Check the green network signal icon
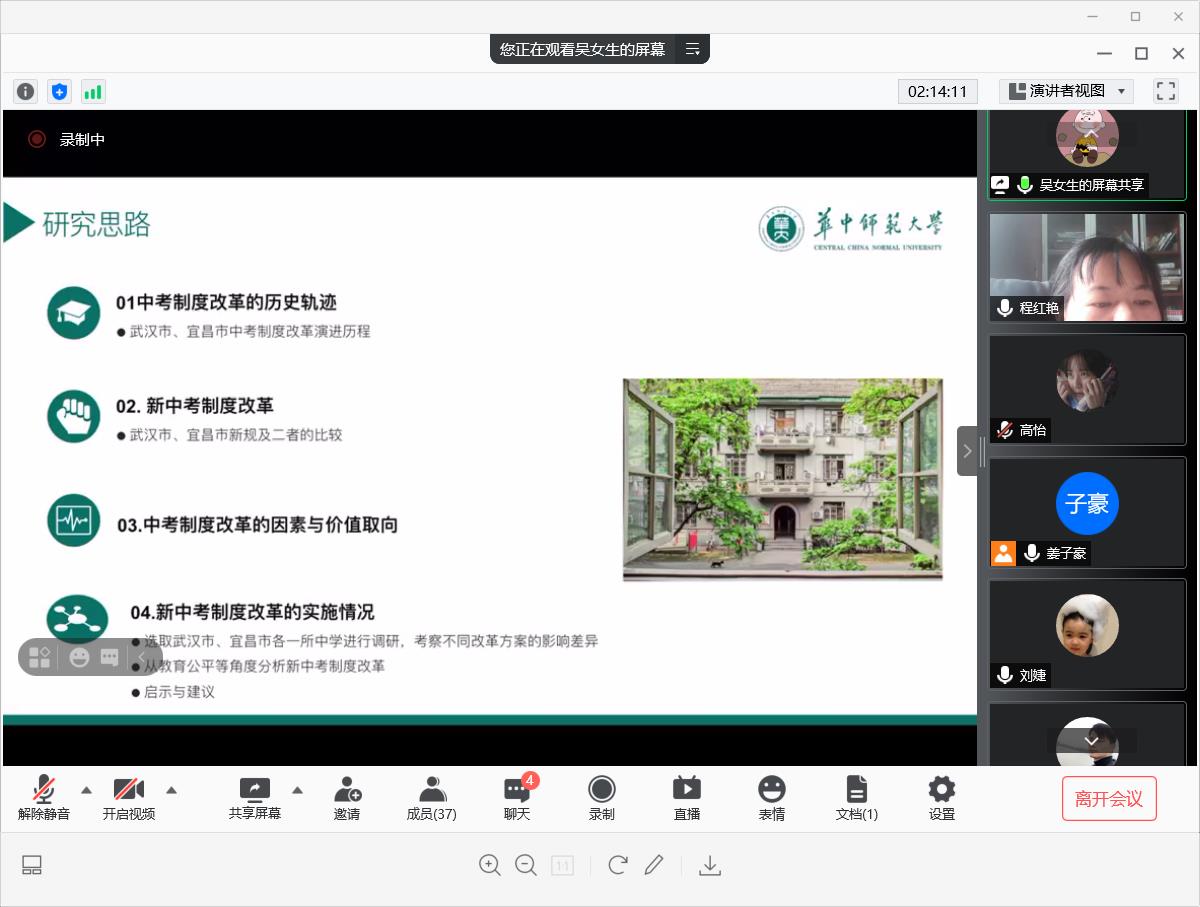 93,92
